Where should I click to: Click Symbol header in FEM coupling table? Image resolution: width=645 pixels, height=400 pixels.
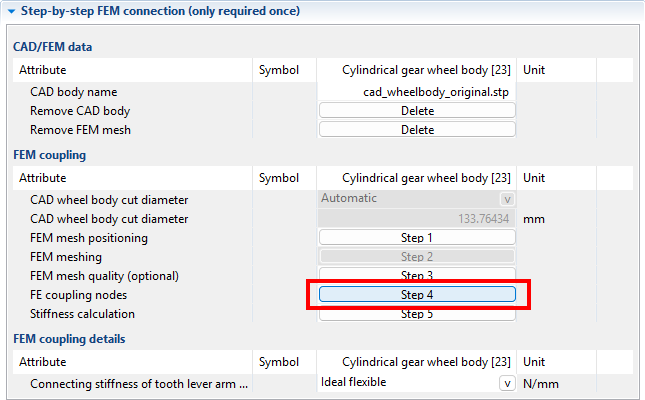tap(278, 178)
